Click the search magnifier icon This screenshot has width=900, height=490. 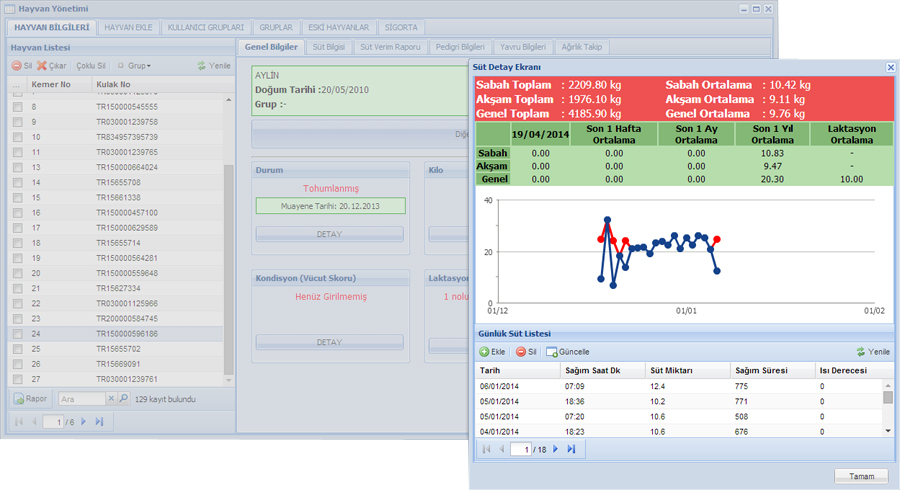point(123,398)
